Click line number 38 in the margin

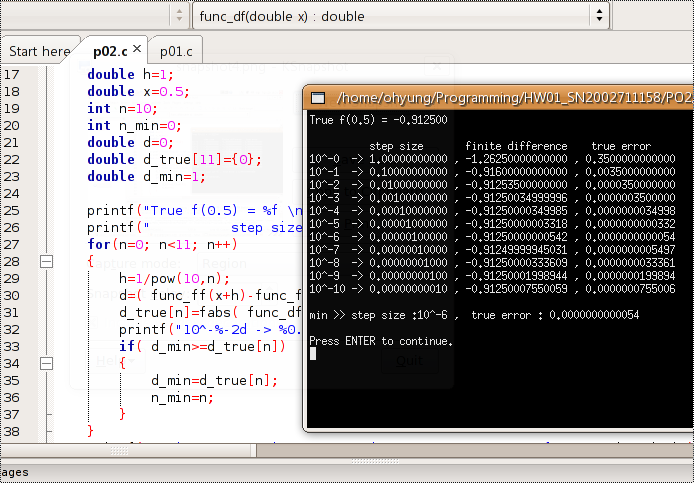(x=12, y=431)
